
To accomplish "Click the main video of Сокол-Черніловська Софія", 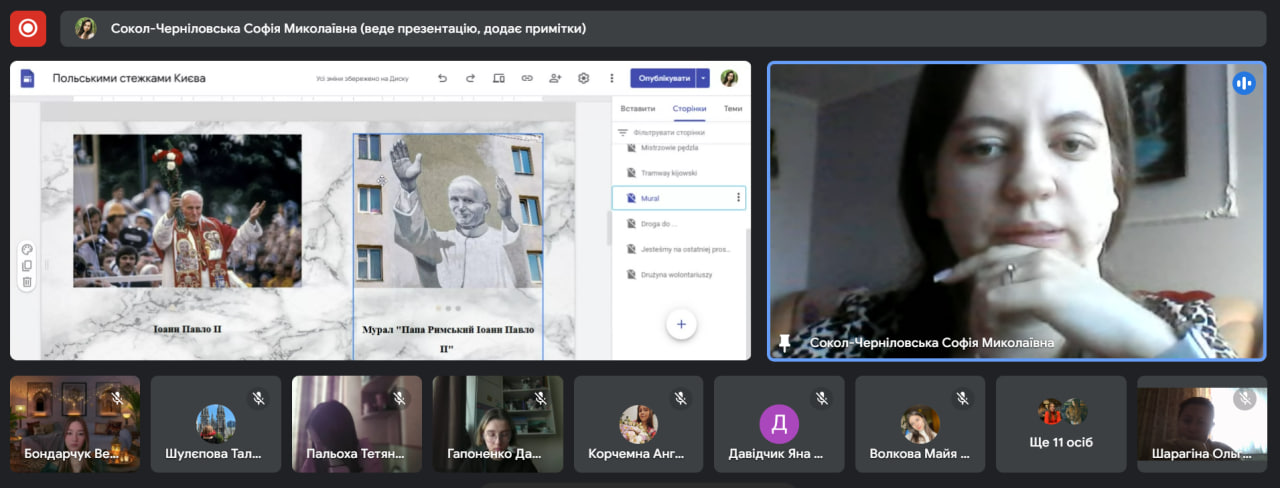I will (x=1018, y=211).
